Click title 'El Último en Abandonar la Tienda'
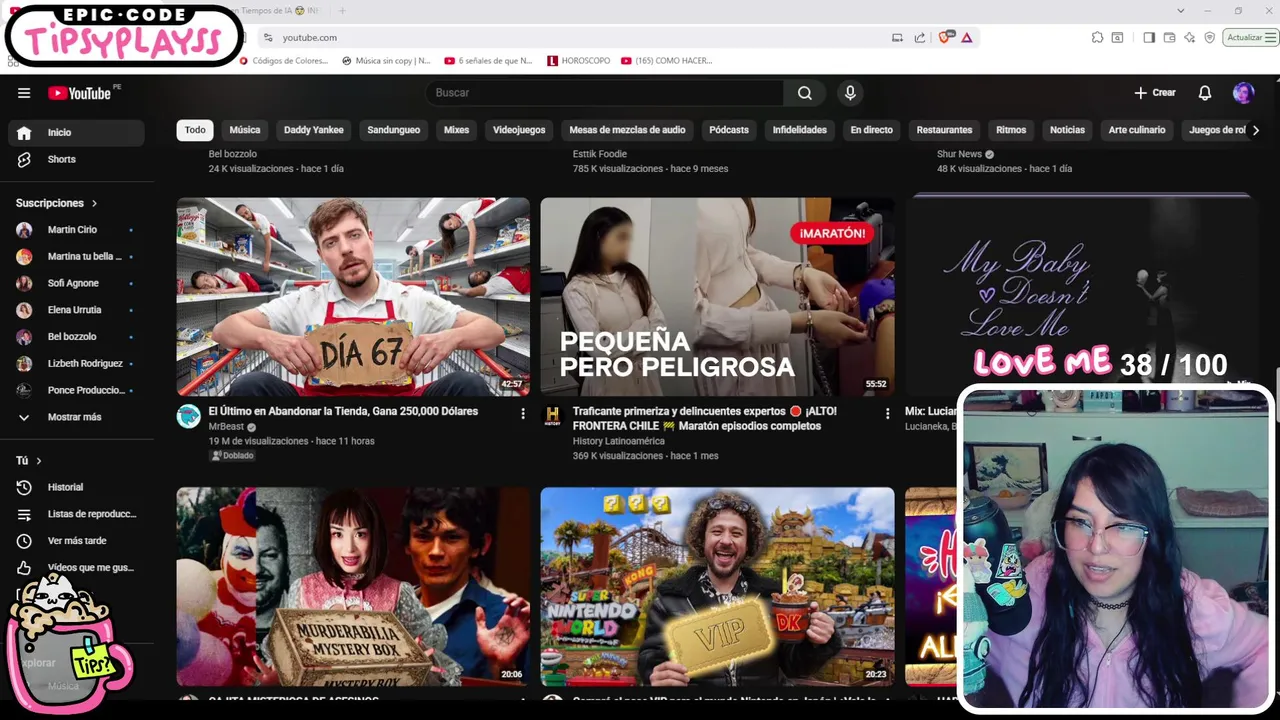Image resolution: width=1280 pixels, height=720 pixels. (x=343, y=411)
